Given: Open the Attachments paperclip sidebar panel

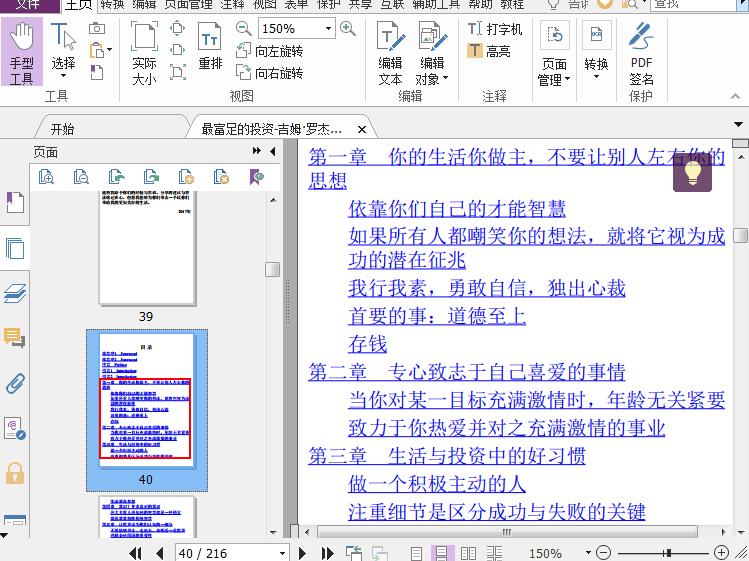Looking at the screenshot, I should point(15,383).
